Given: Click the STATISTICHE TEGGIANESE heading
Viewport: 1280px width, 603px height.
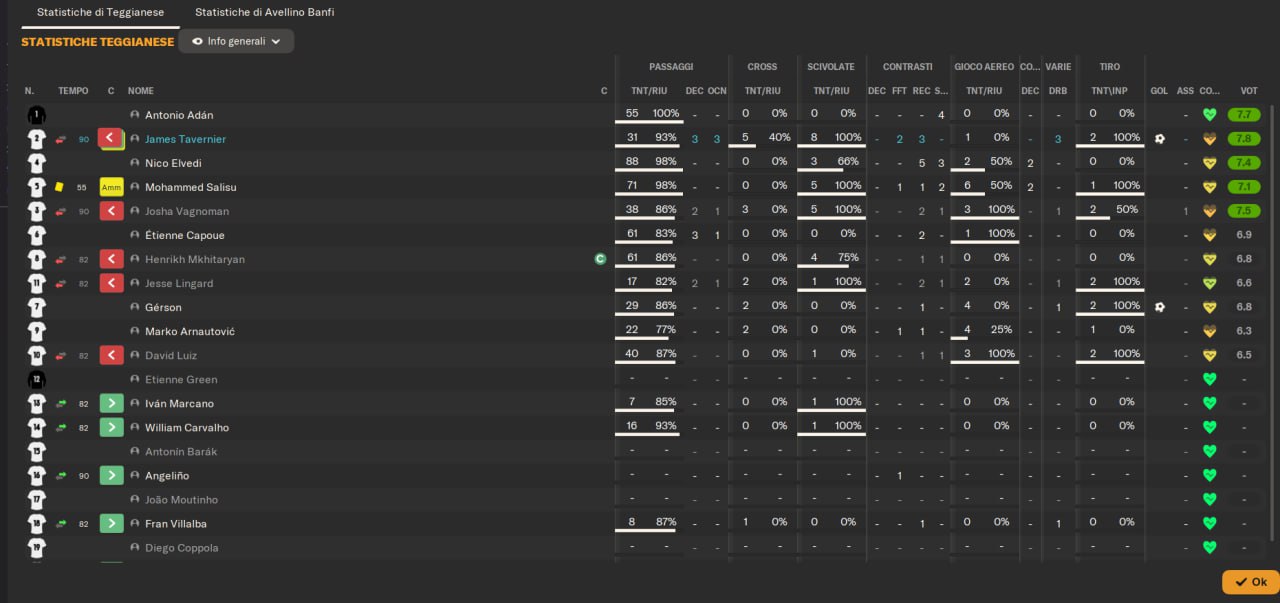Looking at the screenshot, I should pos(97,42).
